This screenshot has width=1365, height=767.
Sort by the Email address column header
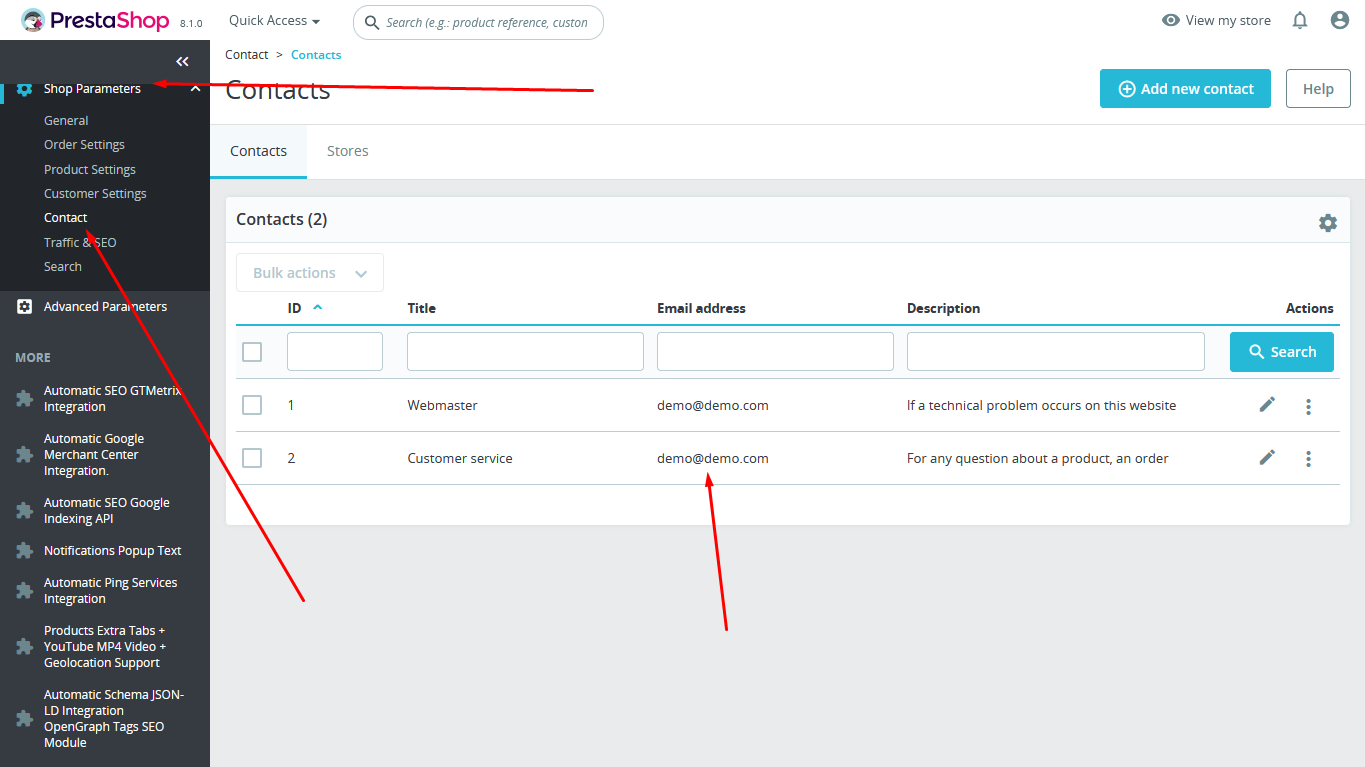point(701,308)
